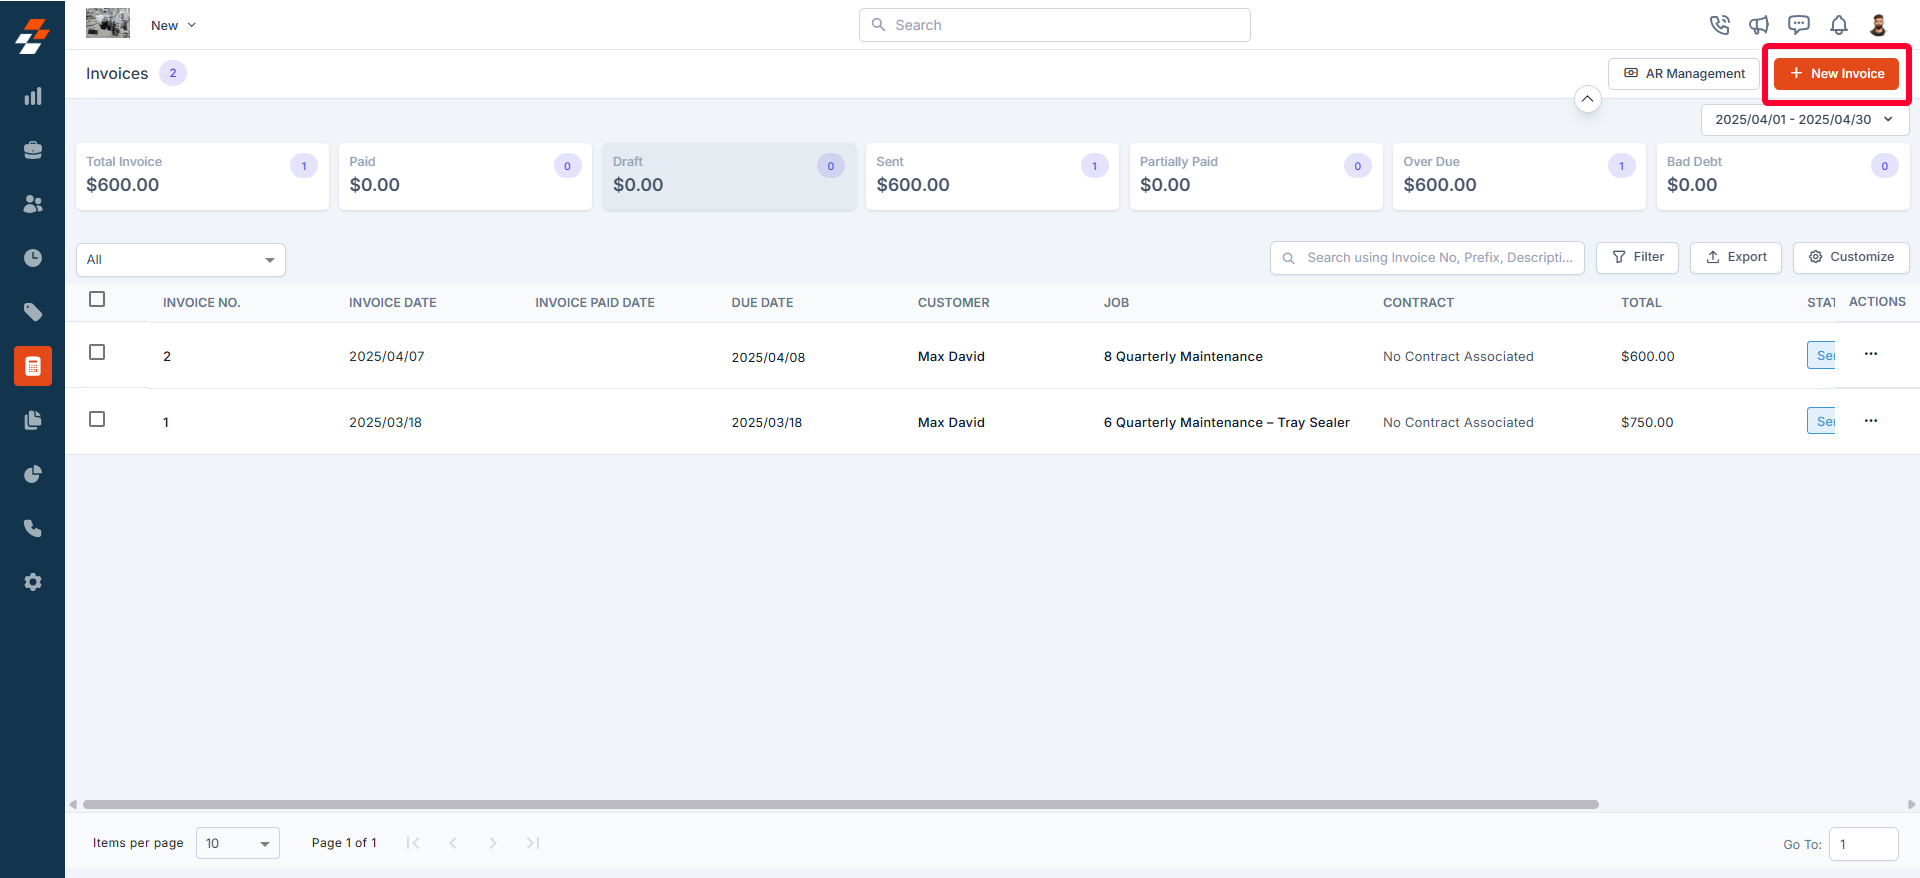Focus the global Search field
1920x878 pixels.
click(x=1055, y=25)
